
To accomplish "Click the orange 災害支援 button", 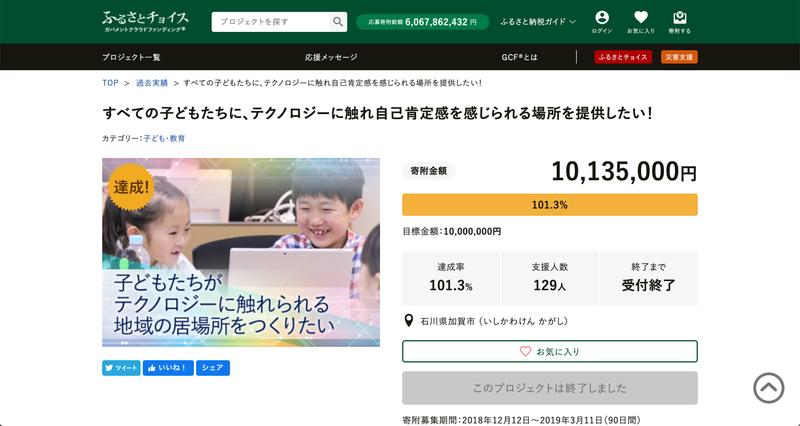I will click(679, 57).
